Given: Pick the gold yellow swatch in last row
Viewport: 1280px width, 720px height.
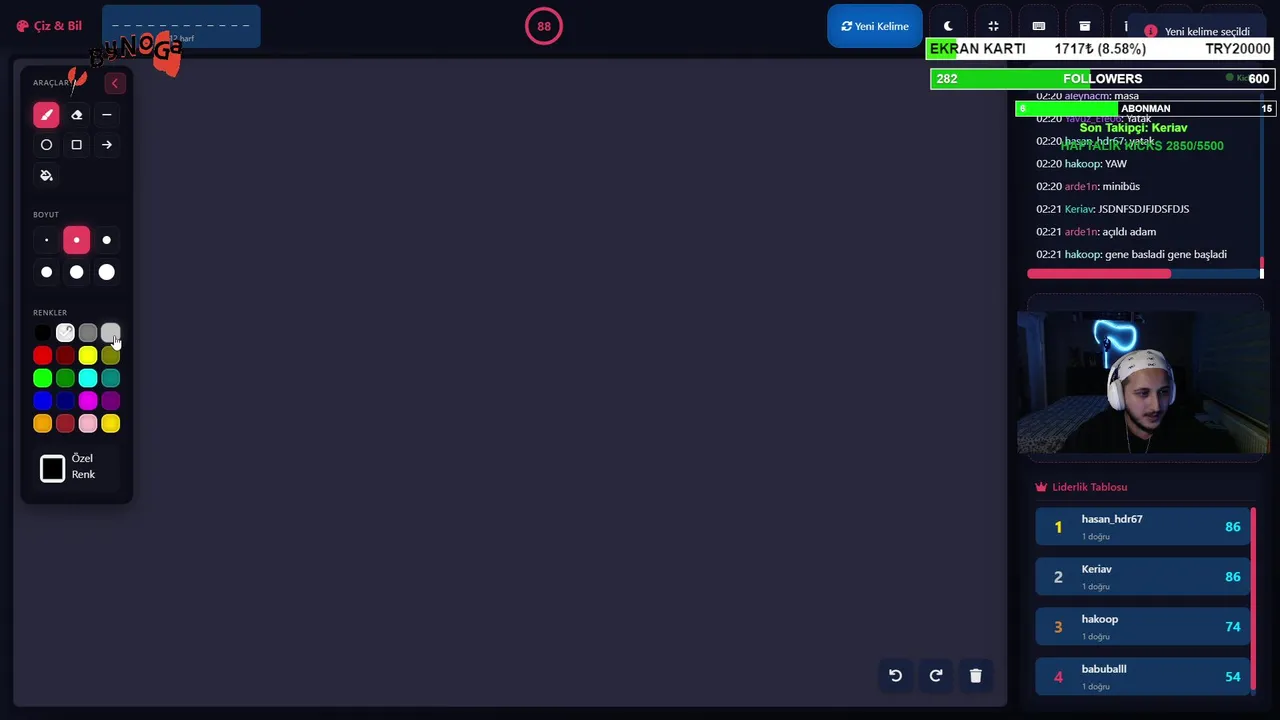Looking at the screenshot, I should tap(110, 424).
